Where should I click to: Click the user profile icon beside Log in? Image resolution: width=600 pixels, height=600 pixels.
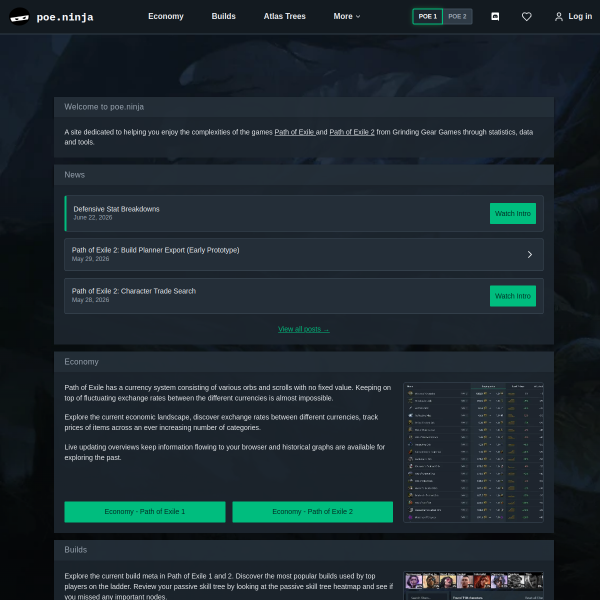tap(559, 16)
